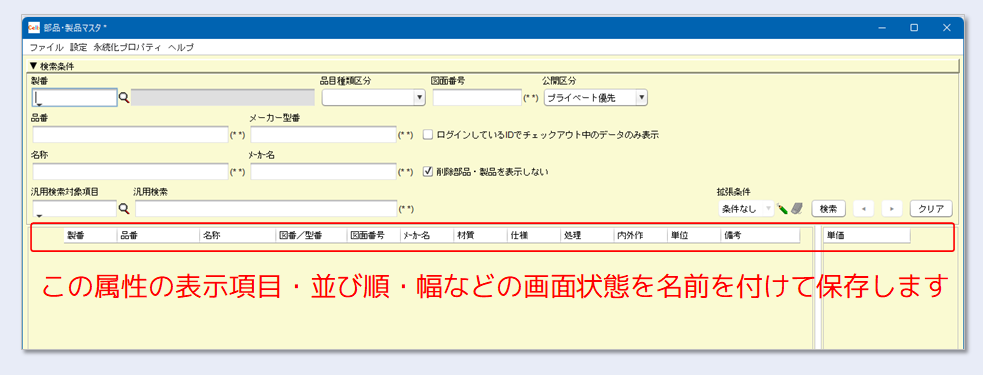983x375 pixels.
Task: Click the メーカー名 column header in table
Action: click(x=426, y=235)
